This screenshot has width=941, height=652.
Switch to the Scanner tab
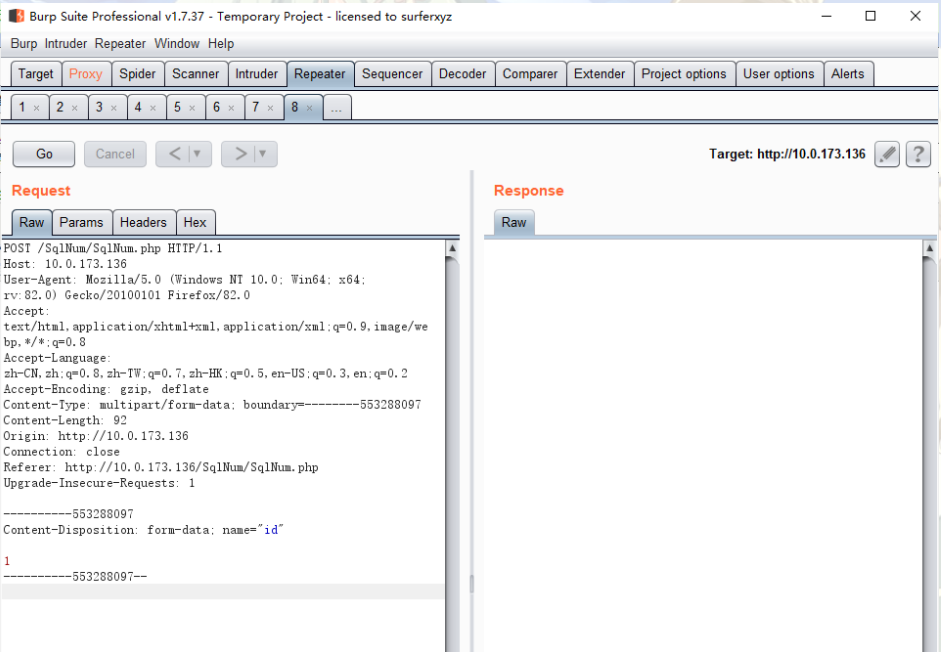pos(196,74)
